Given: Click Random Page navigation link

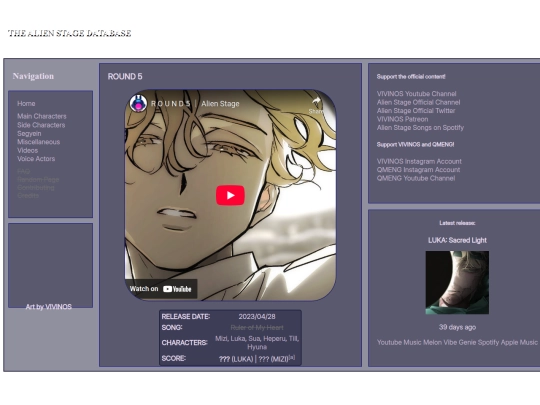Looking at the screenshot, I should coord(38,179).
